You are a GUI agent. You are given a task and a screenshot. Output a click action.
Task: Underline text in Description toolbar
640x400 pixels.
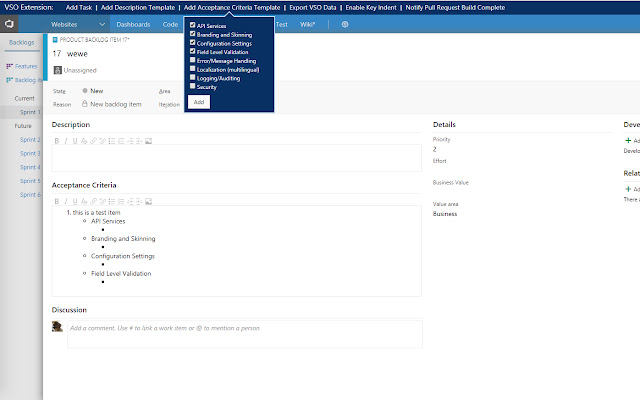tap(75, 141)
